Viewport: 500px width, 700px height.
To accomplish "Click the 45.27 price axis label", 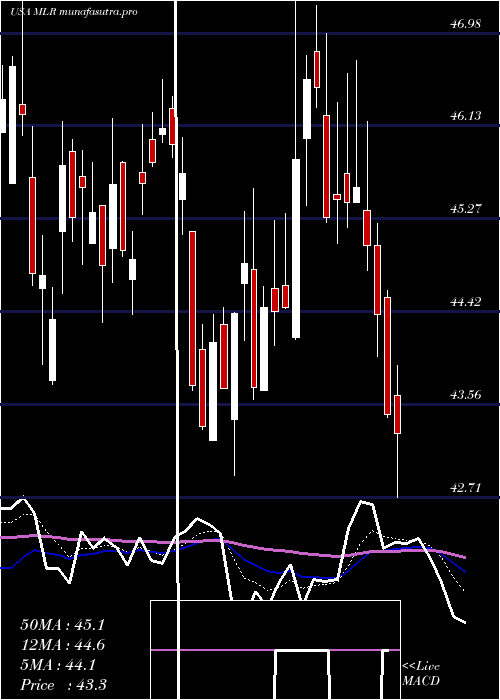I will [x=466, y=209].
